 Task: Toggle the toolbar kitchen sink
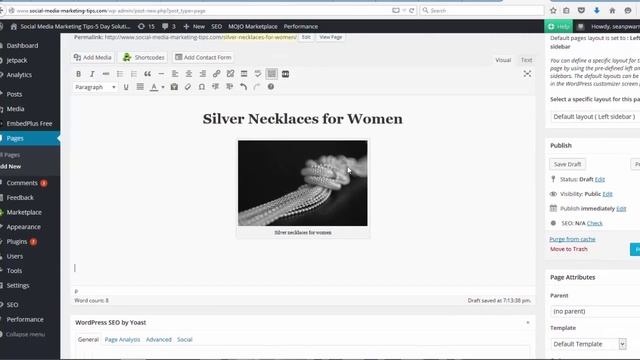click(x=271, y=74)
